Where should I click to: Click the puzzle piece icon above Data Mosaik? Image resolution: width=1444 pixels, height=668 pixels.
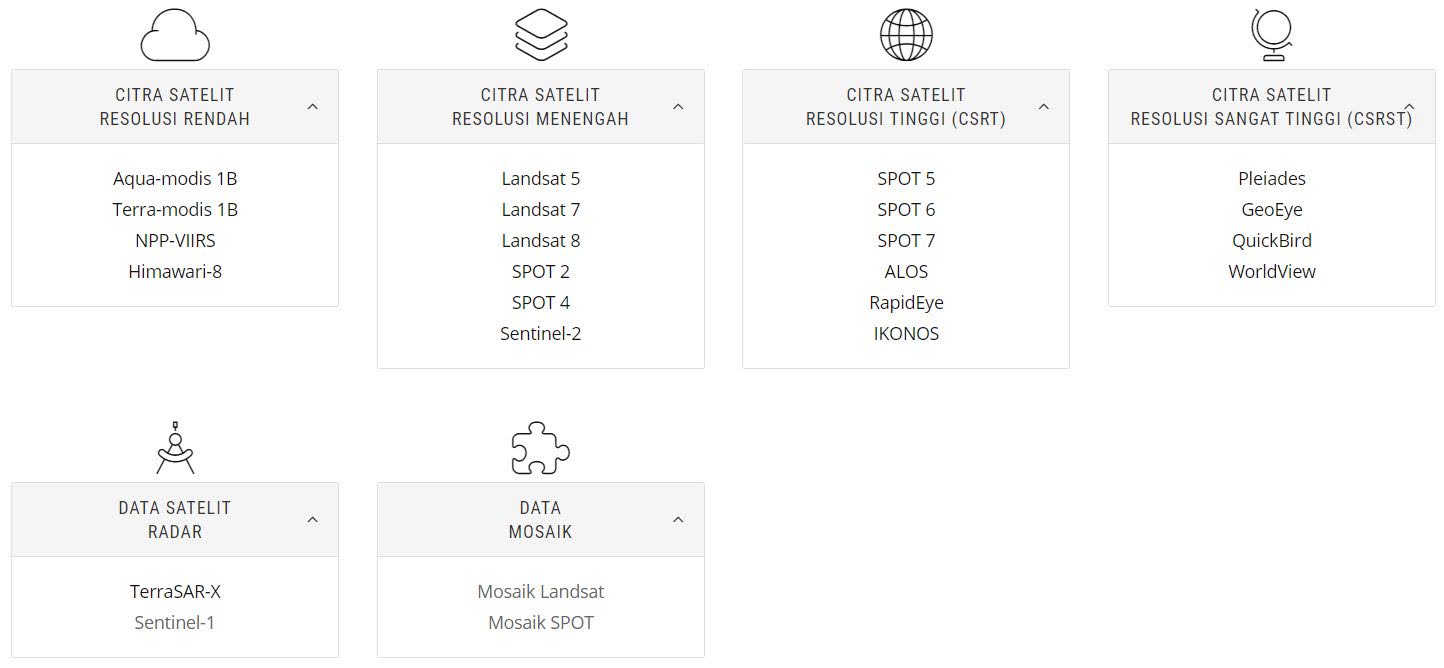(x=541, y=447)
